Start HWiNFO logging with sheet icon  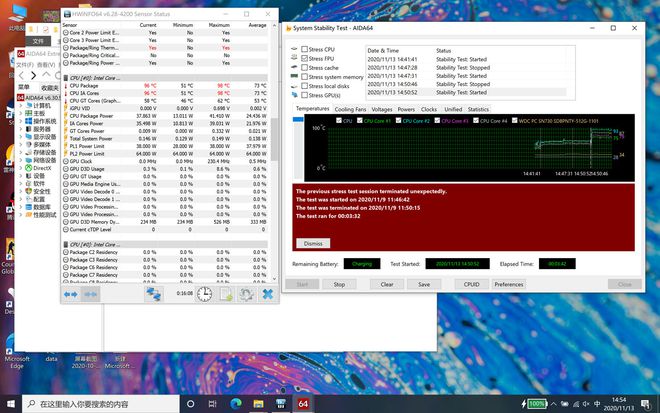[226, 294]
